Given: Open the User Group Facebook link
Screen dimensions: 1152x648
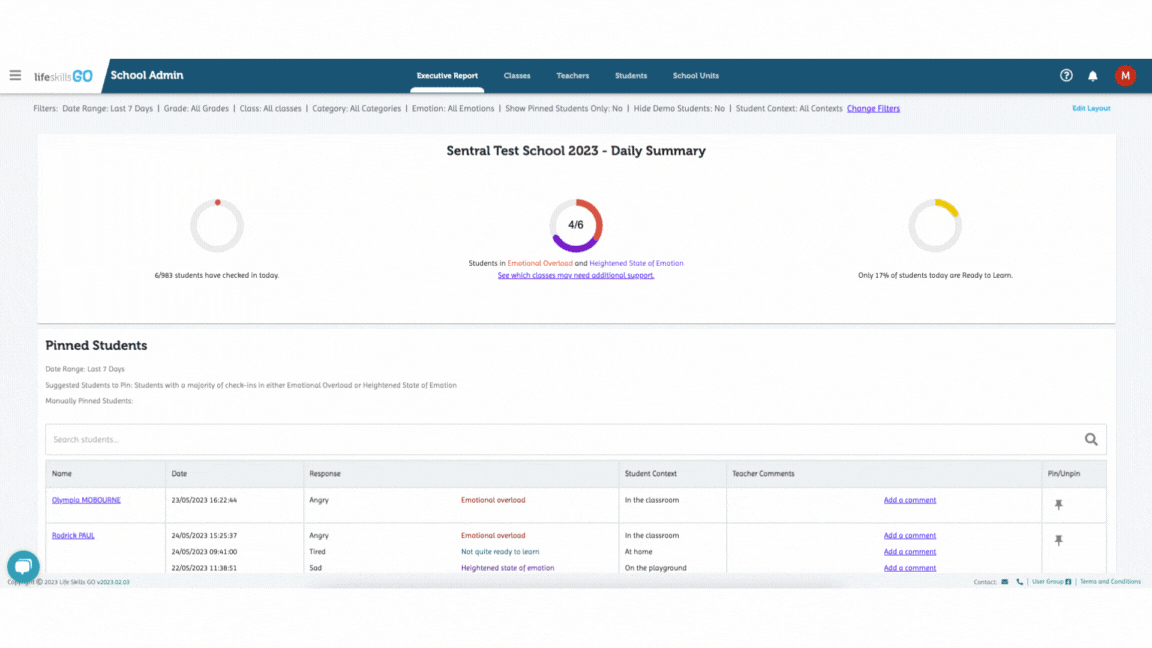Looking at the screenshot, I should [1051, 582].
